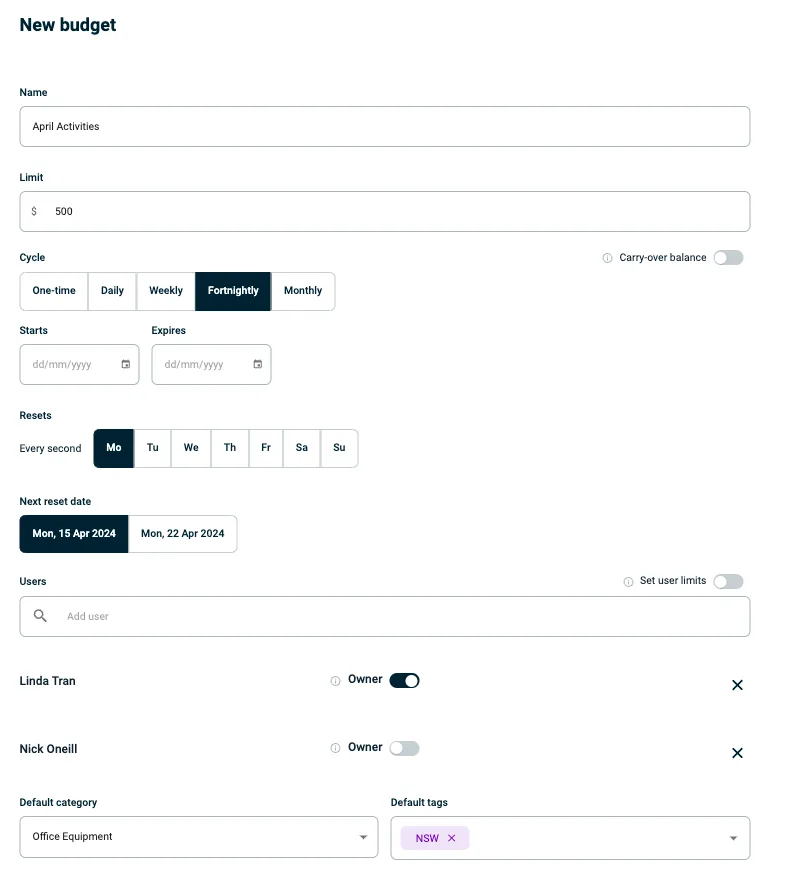
Task: Click info icon next to Nick Oneill's Owner
Action: (x=335, y=748)
